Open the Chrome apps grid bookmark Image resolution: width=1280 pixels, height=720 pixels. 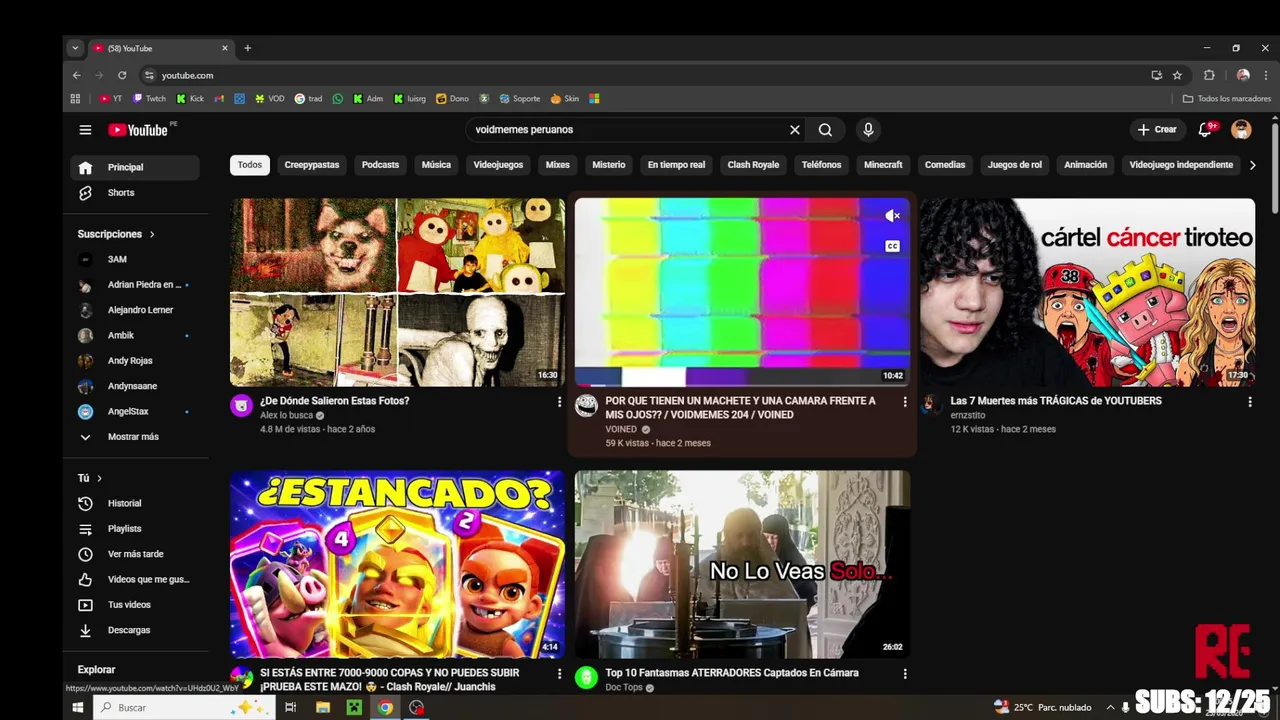(75, 99)
